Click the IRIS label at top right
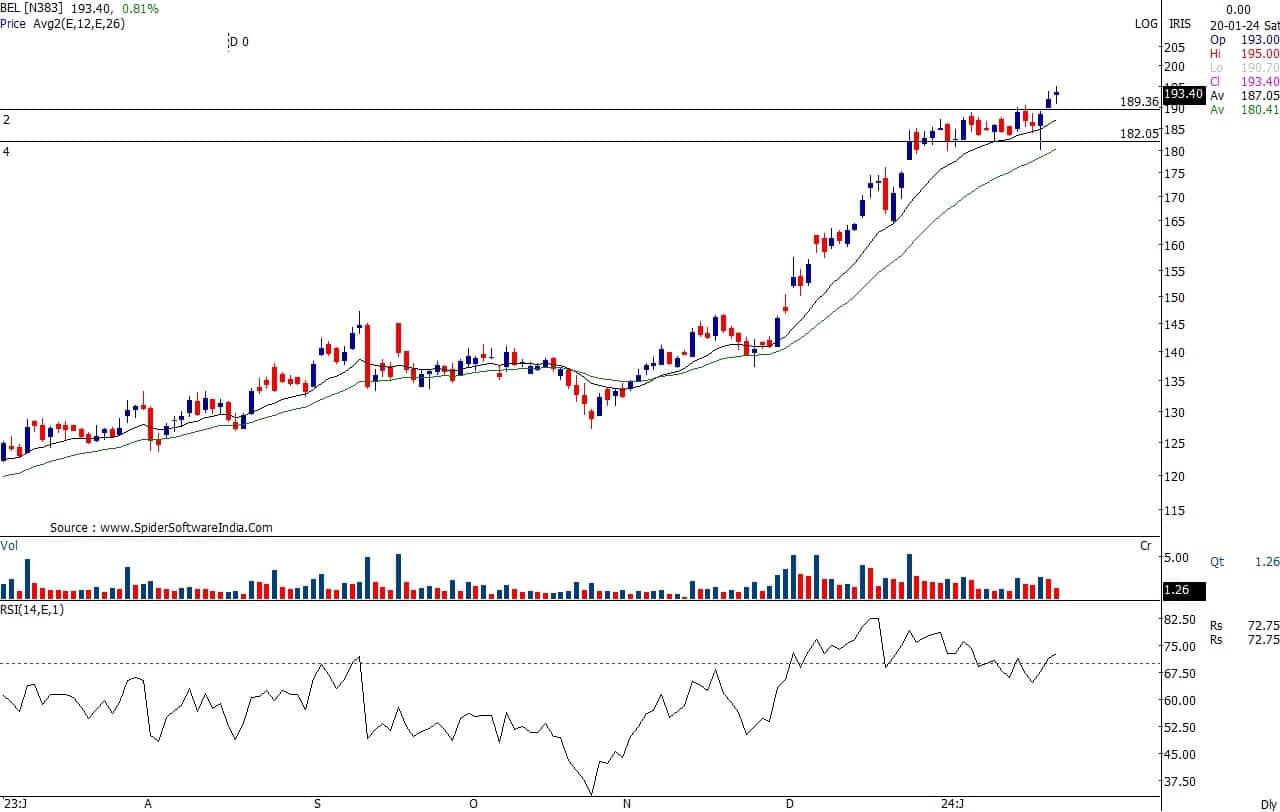Image resolution: width=1280 pixels, height=812 pixels. (x=1180, y=23)
